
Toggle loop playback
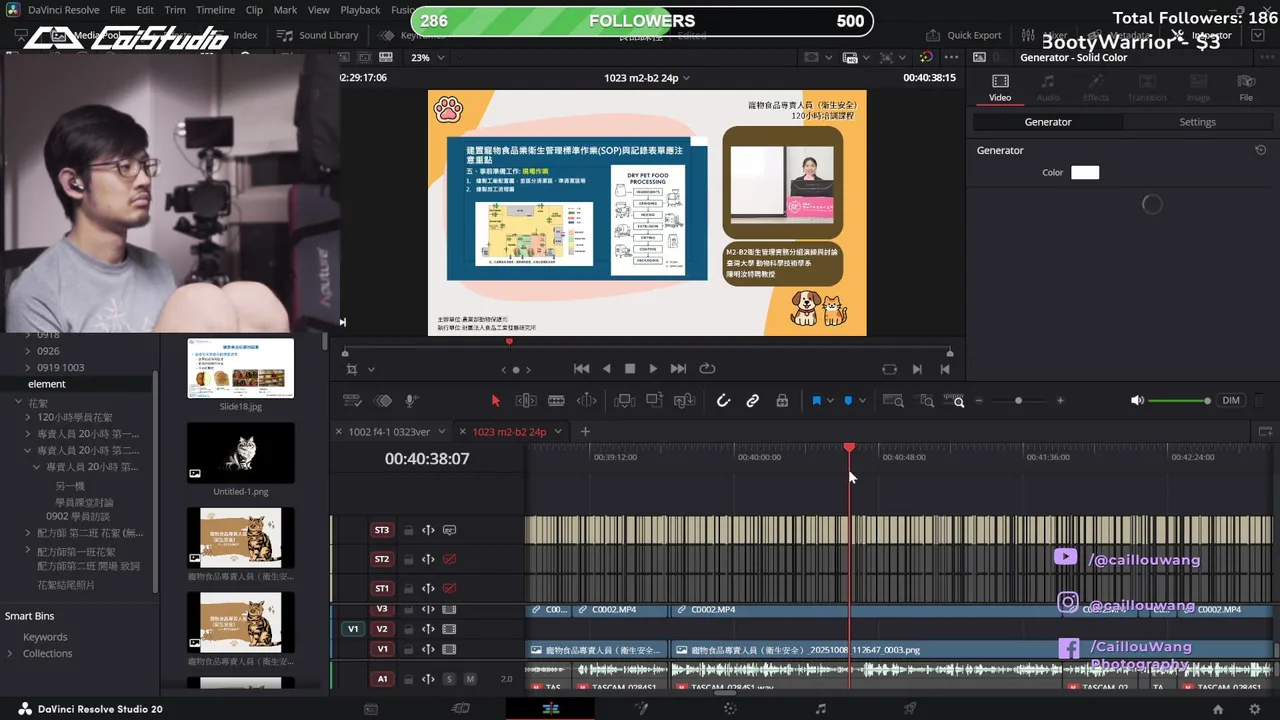[707, 369]
